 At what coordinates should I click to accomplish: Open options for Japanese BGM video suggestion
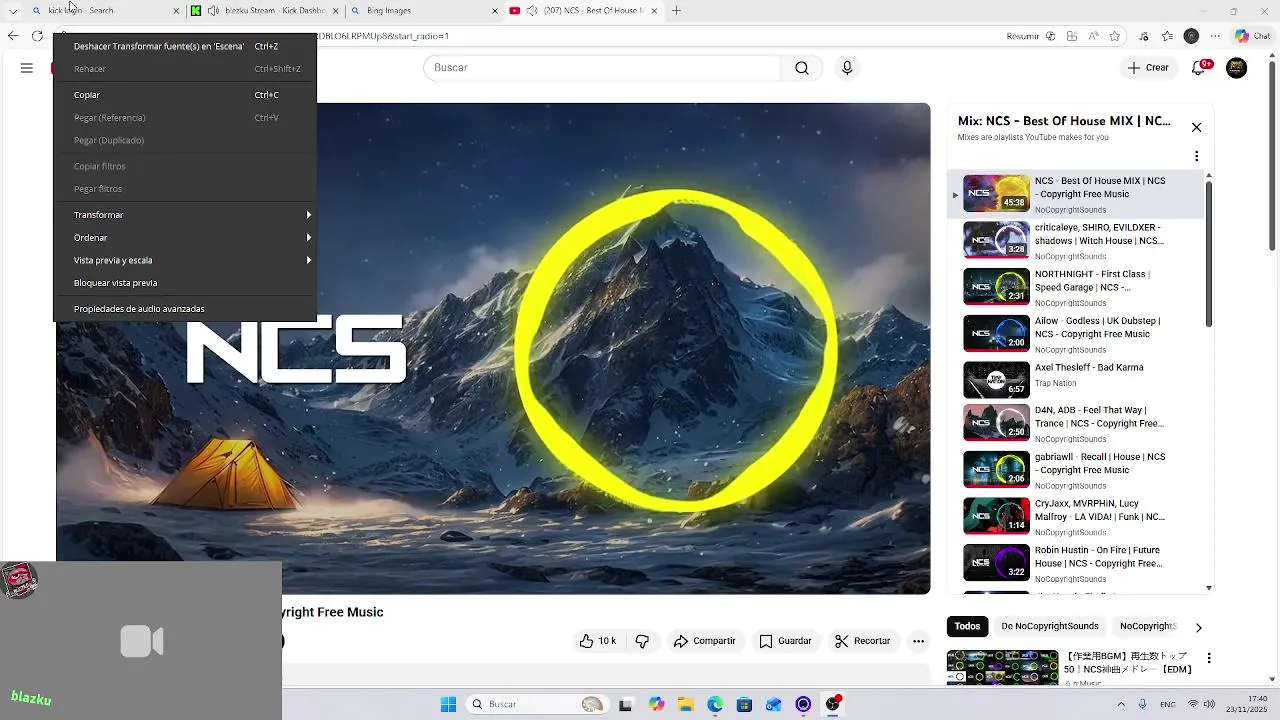(x=1209, y=658)
